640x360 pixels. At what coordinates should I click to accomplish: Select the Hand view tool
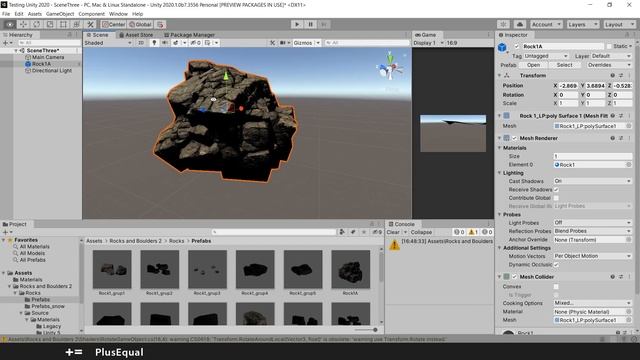click(x=10, y=24)
